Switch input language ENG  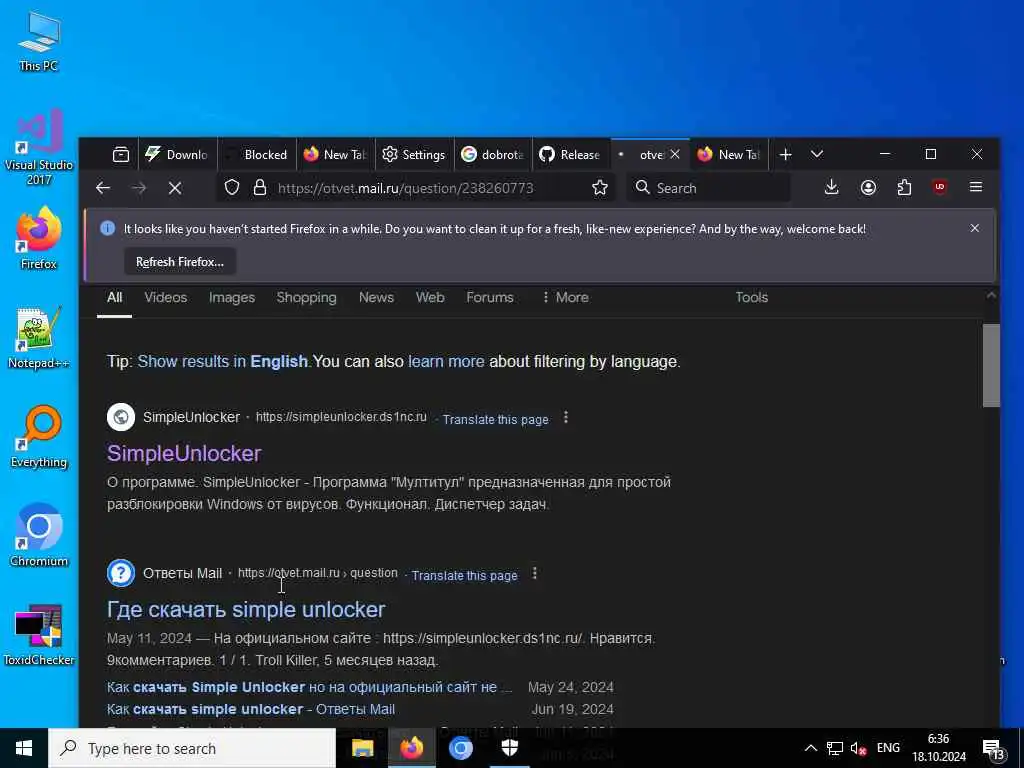[x=888, y=748]
